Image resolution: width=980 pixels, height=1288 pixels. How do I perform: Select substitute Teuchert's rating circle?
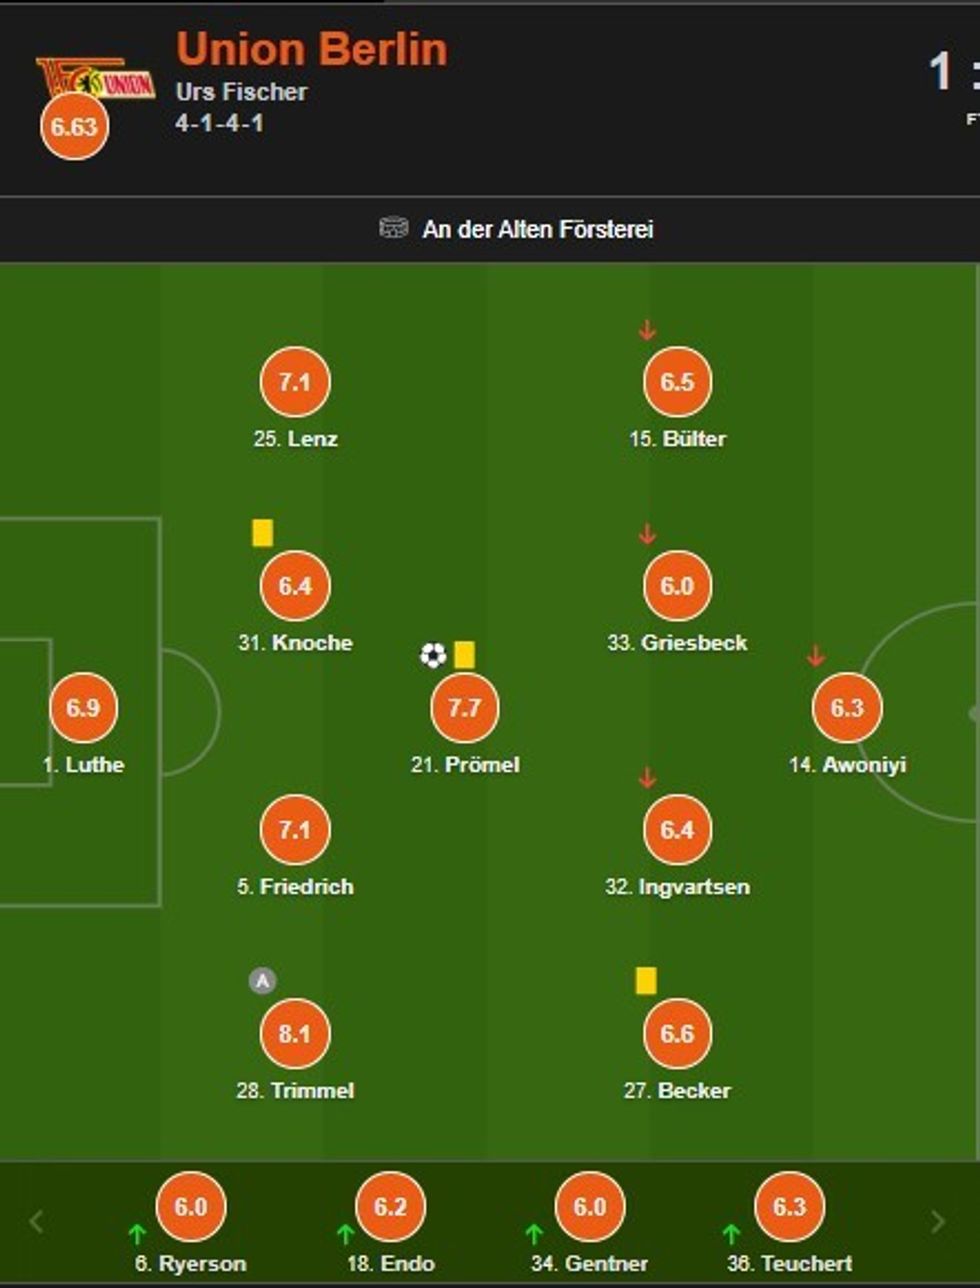[x=789, y=1207]
